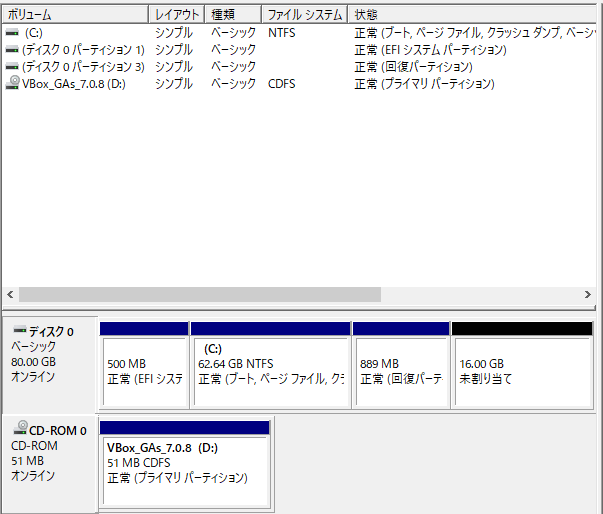Select VBox_GAs_7.0.8 (D:) 51 MB CDFS block
The image size is (603, 514).
click(x=185, y=464)
